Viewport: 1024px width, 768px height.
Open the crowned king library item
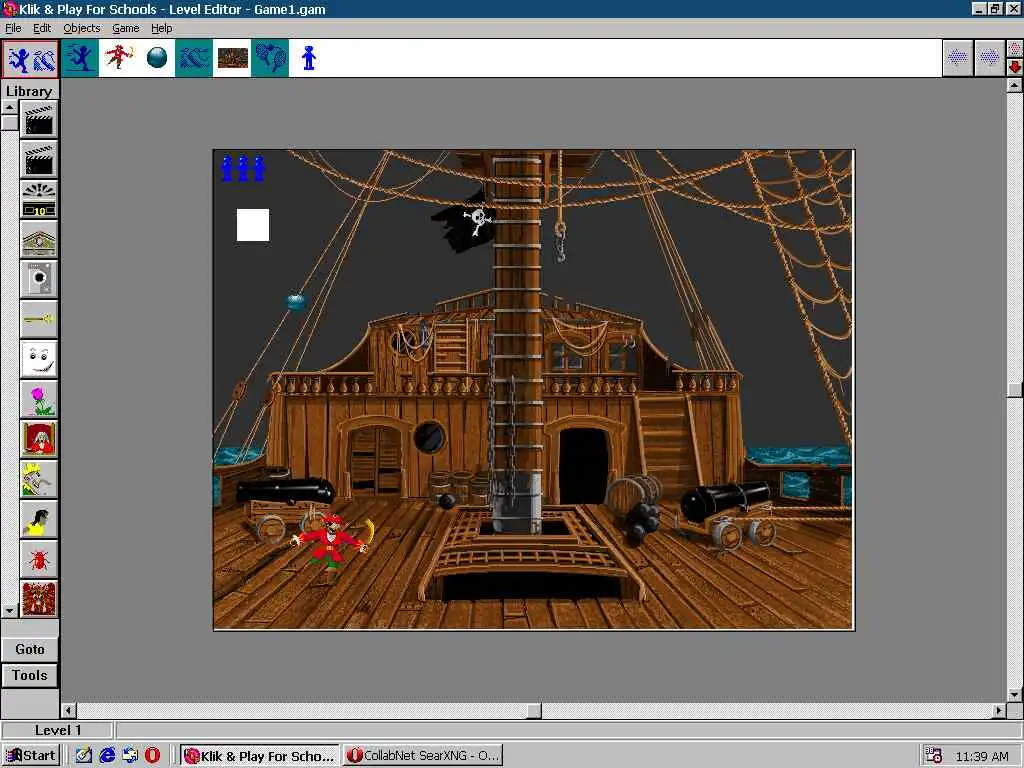[x=39, y=479]
